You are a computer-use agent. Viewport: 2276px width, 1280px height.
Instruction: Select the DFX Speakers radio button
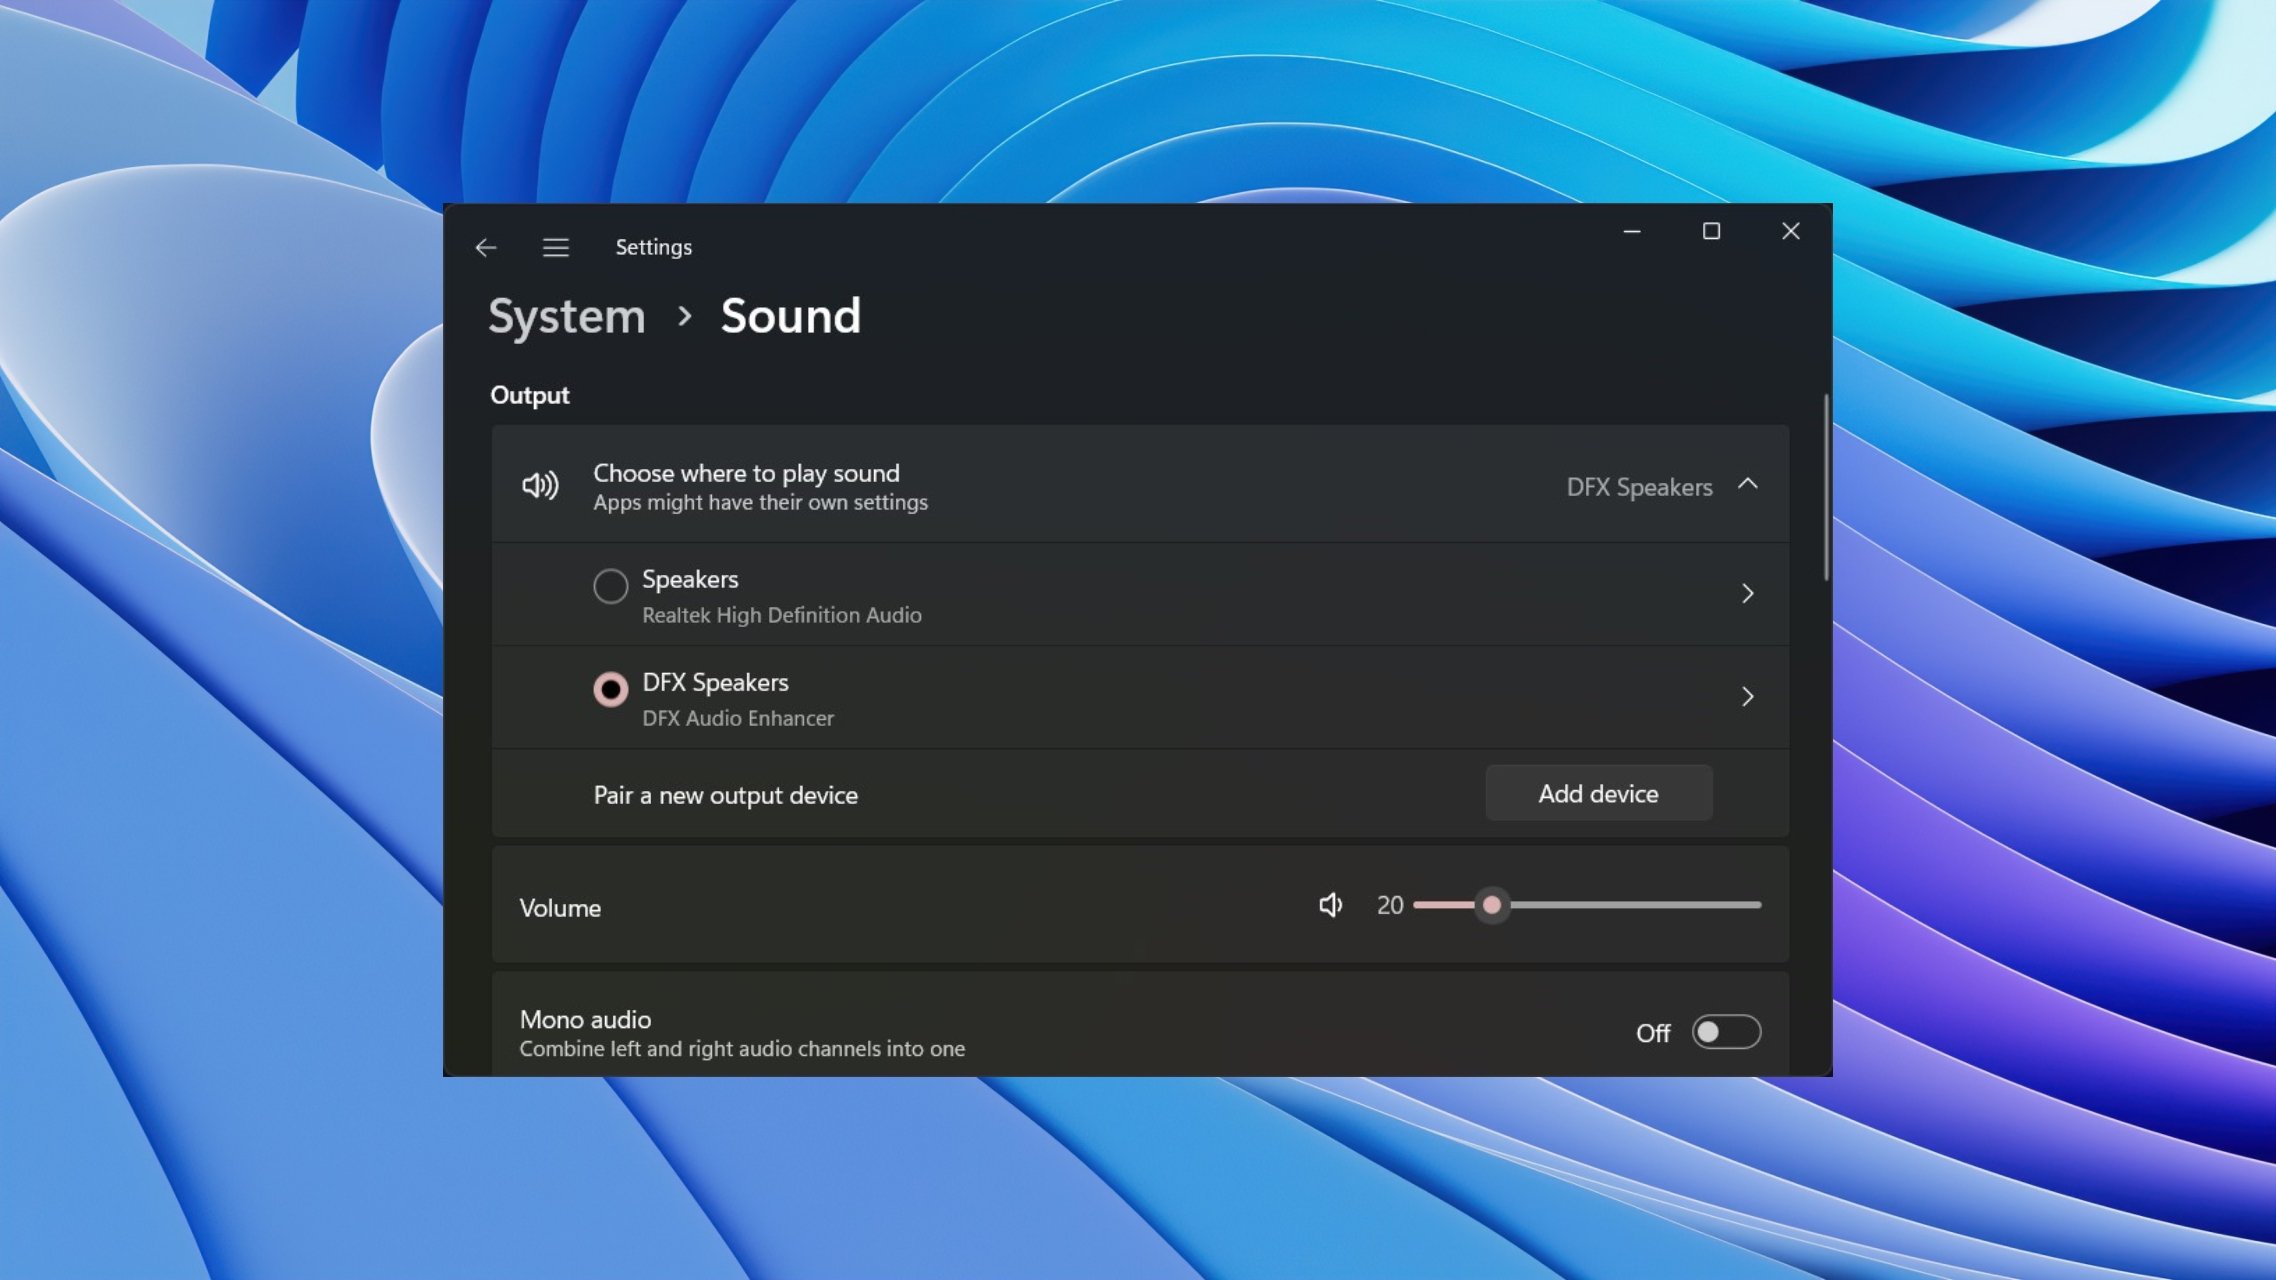coord(610,689)
